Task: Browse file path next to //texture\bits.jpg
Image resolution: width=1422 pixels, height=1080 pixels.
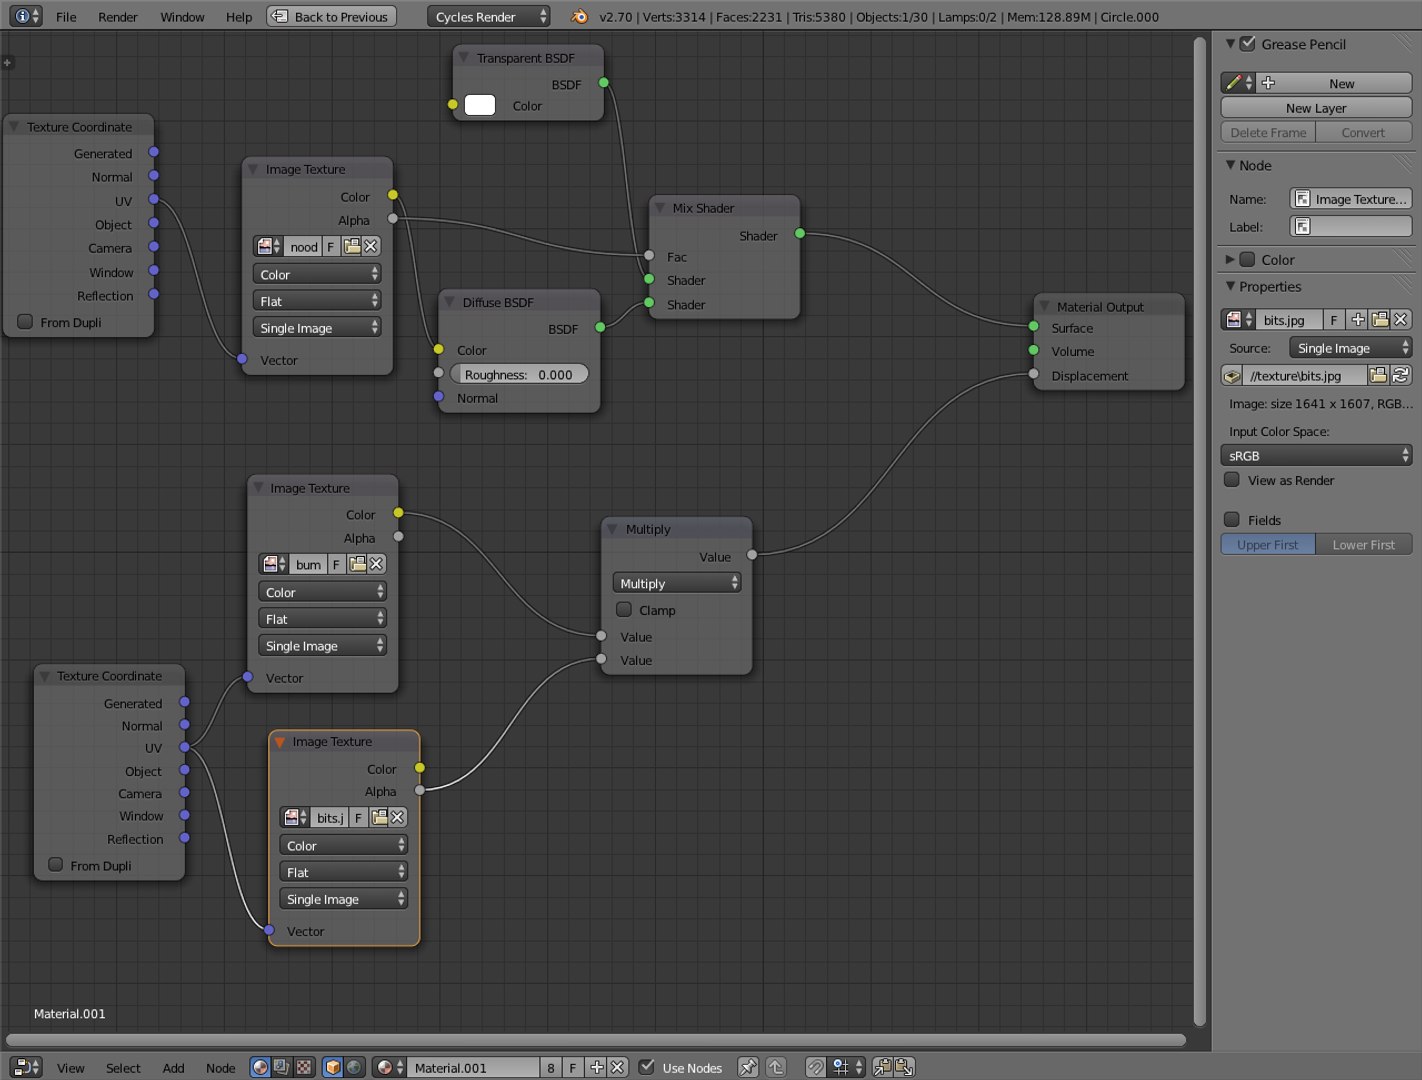Action: click(1379, 375)
